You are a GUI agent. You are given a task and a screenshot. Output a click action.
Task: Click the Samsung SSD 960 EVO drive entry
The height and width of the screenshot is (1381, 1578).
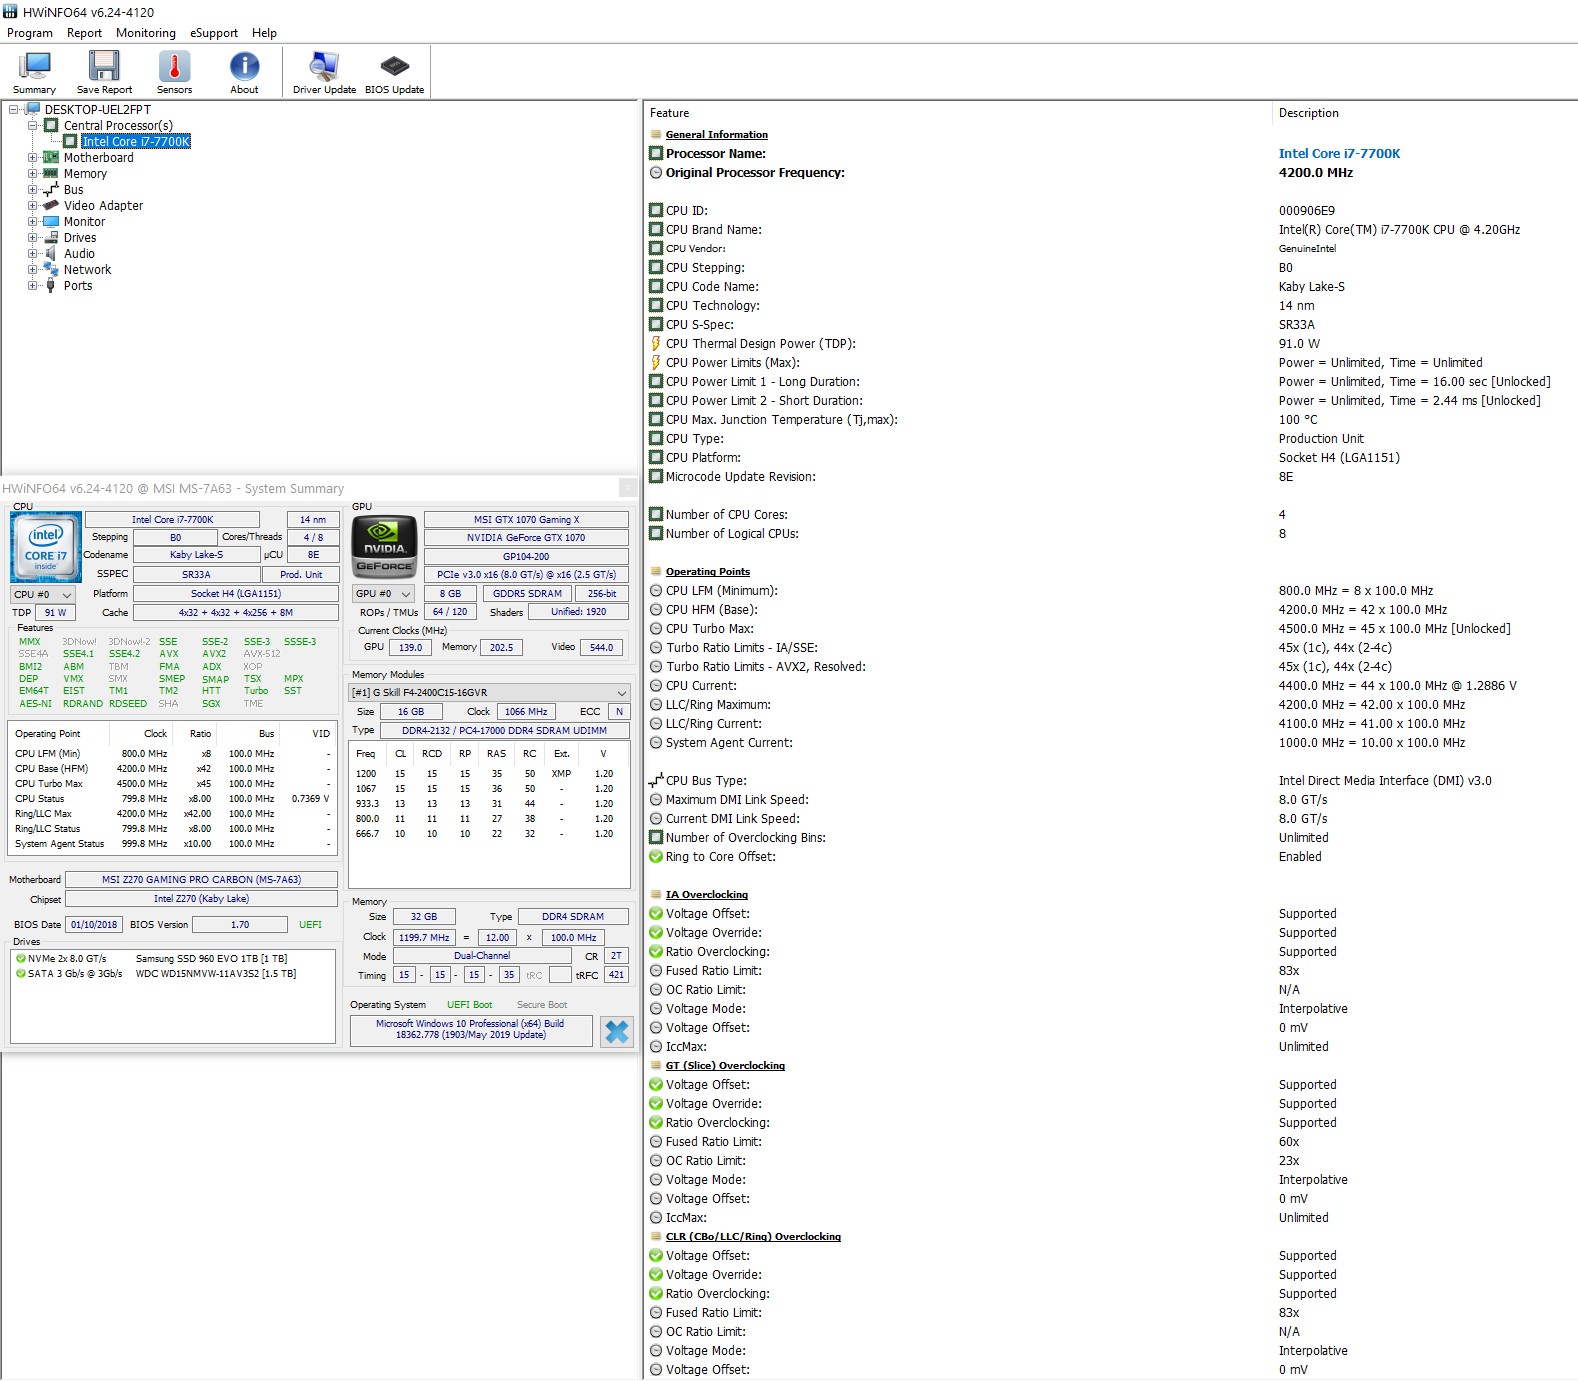click(x=211, y=959)
